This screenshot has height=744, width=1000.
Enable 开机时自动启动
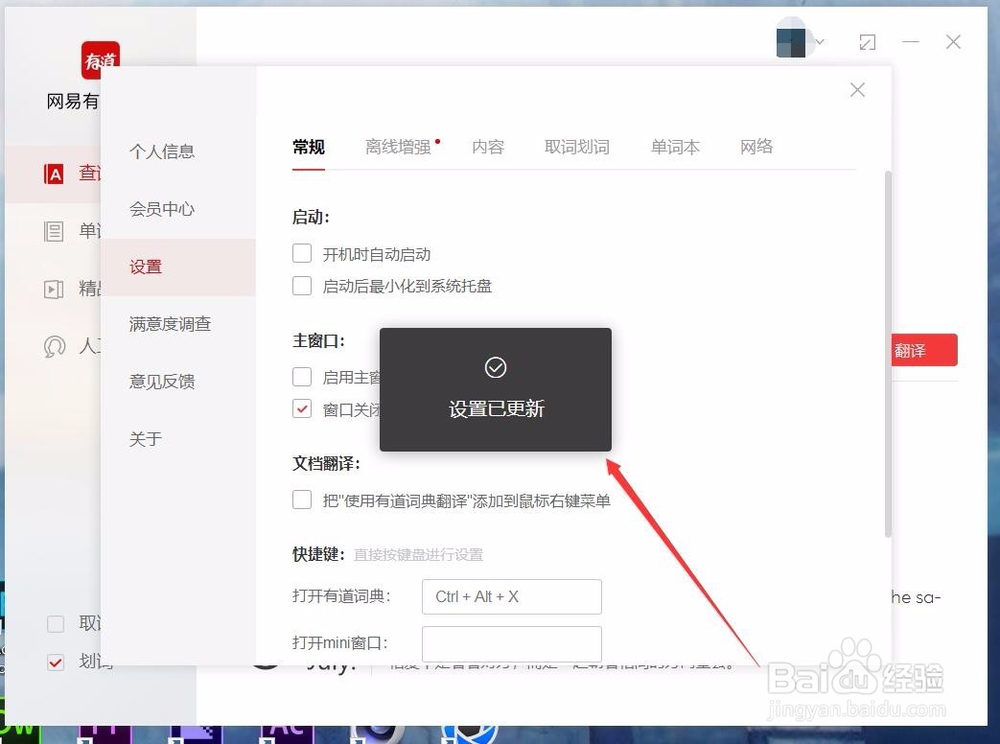coord(302,253)
